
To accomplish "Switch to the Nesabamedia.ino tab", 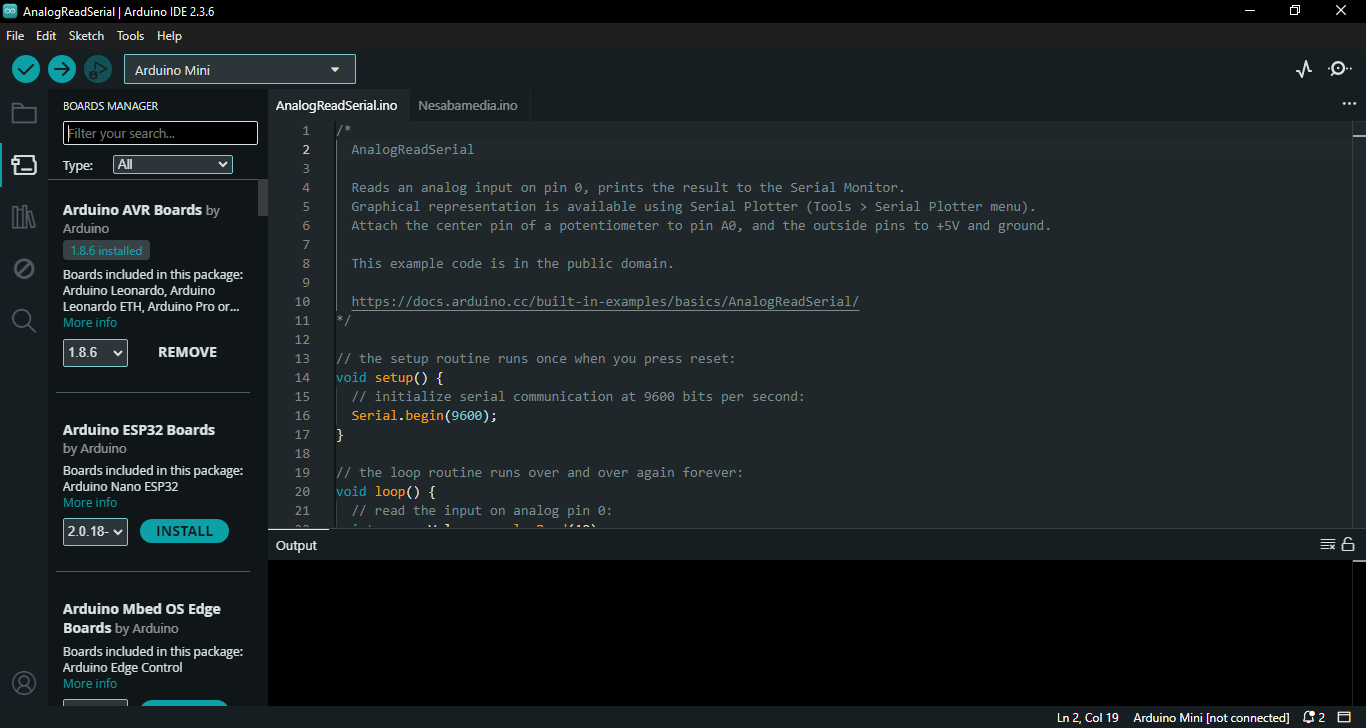I will coord(468,106).
